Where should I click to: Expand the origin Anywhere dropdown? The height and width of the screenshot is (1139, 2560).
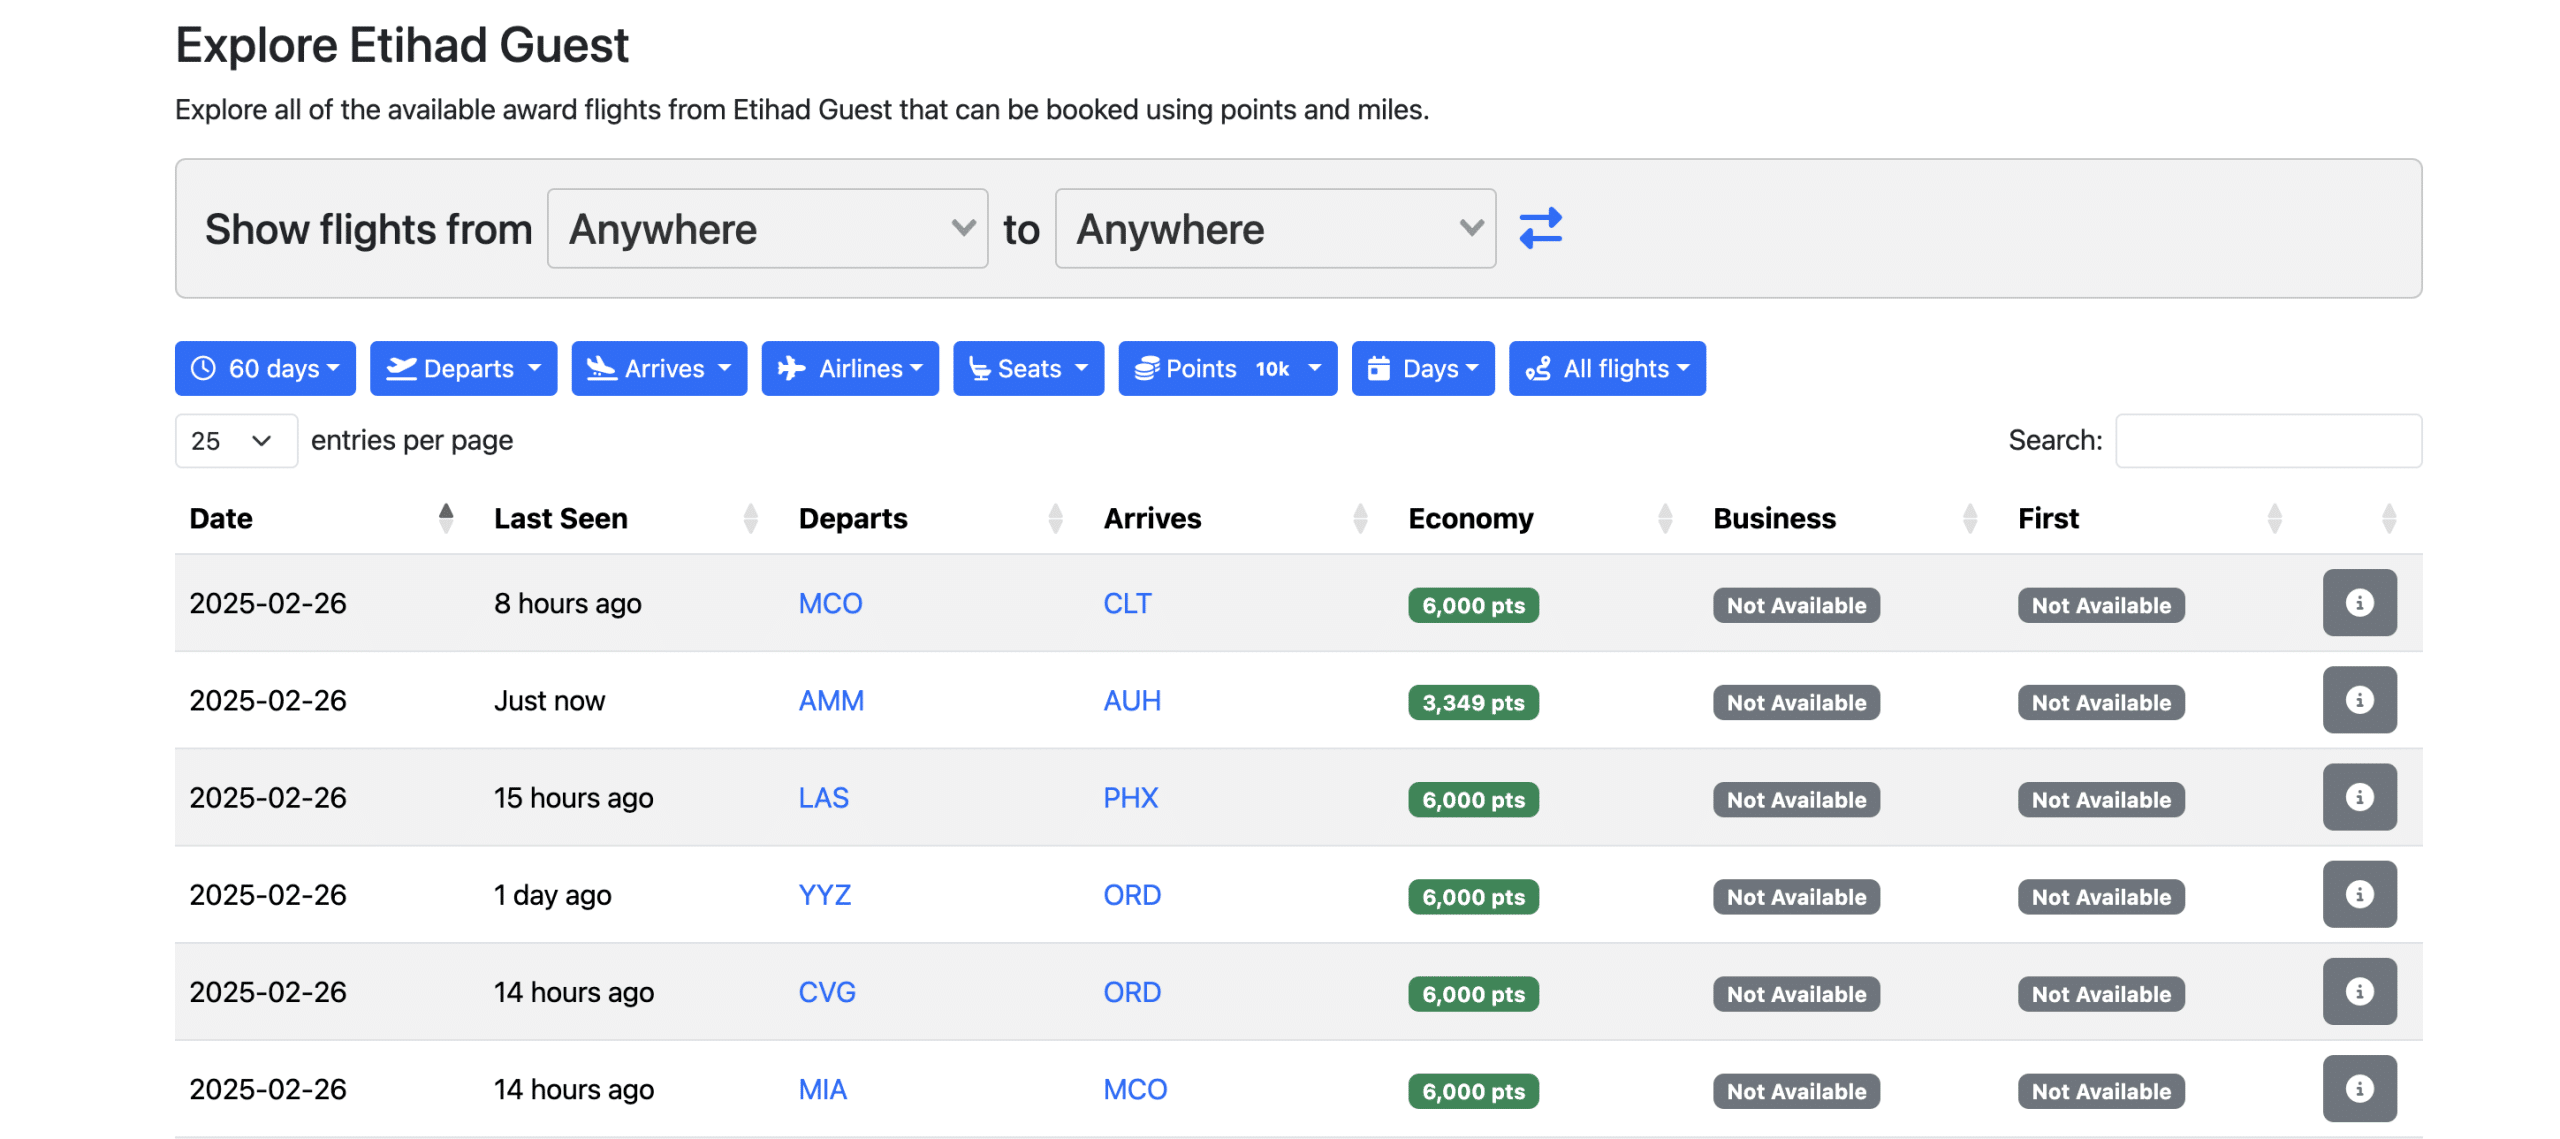coord(767,229)
